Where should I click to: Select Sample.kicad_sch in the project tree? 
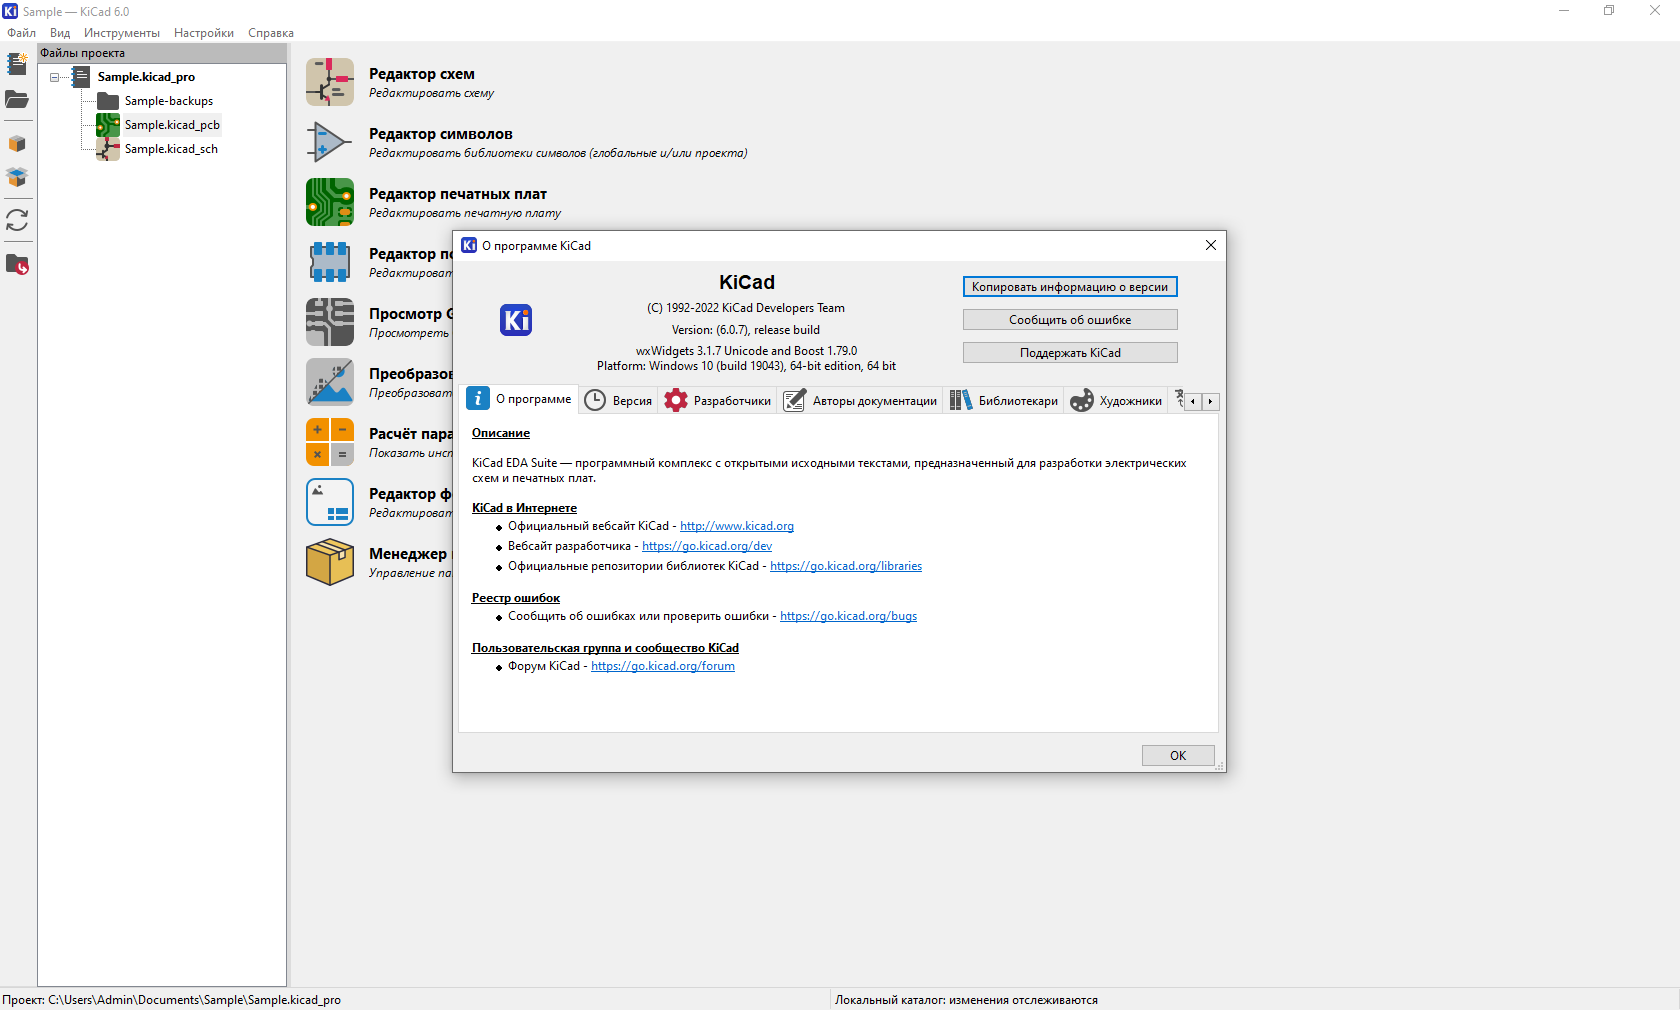click(x=171, y=149)
